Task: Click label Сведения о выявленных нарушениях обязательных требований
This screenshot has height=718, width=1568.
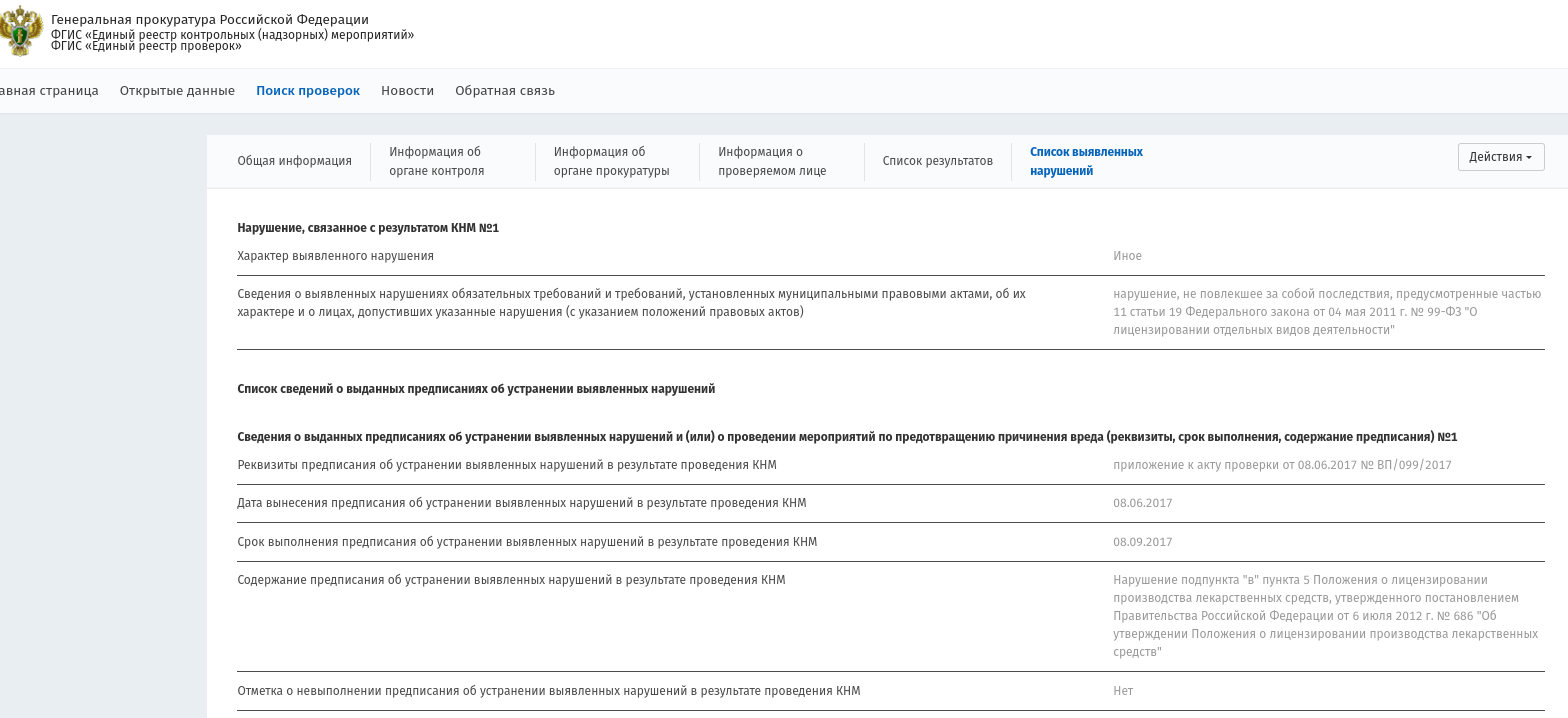Action: click(x=631, y=303)
